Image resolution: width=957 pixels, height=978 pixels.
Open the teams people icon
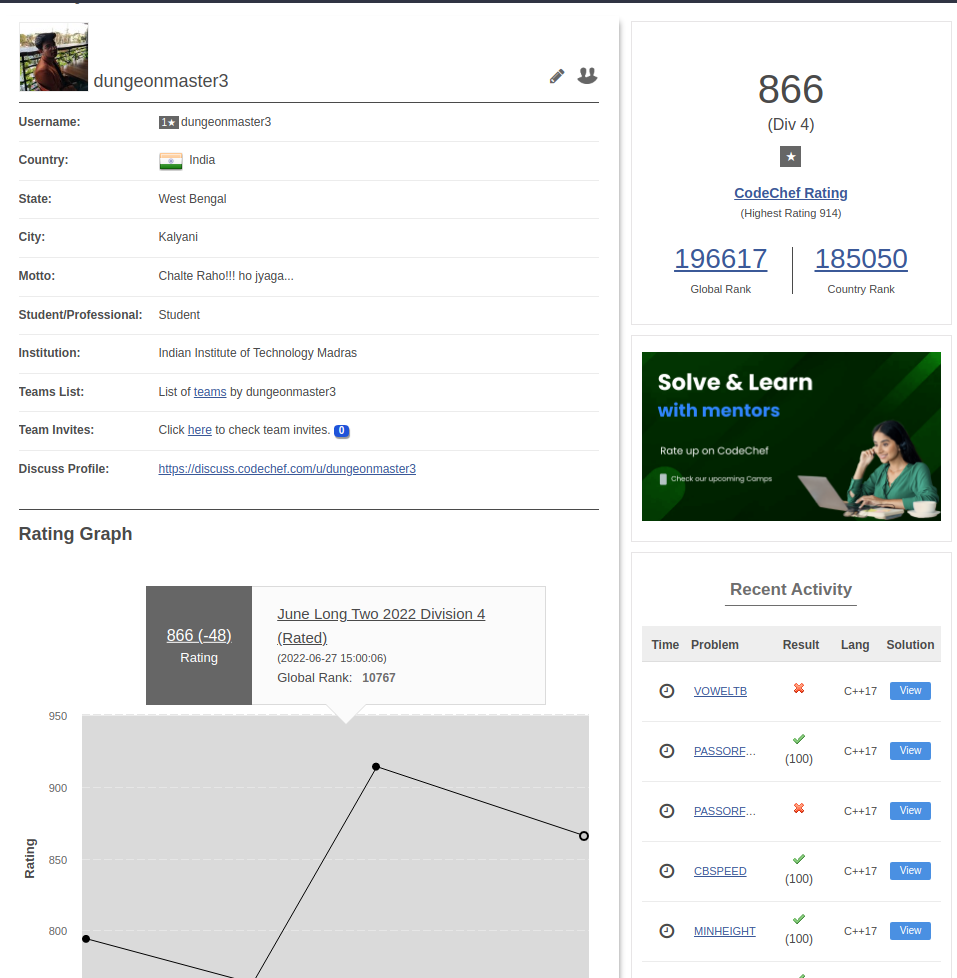(x=587, y=75)
